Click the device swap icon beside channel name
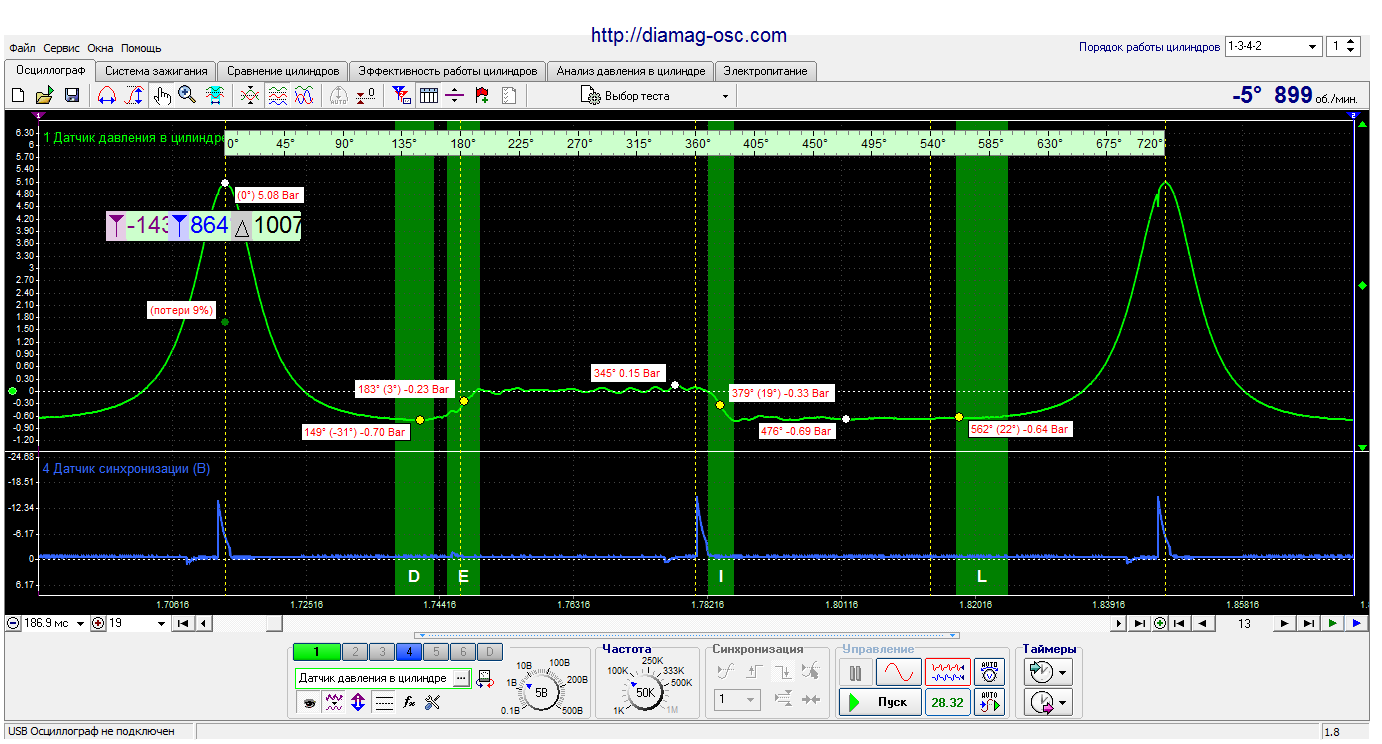Image resolution: width=1382 pixels, height=744 pixels. (485, 678)
